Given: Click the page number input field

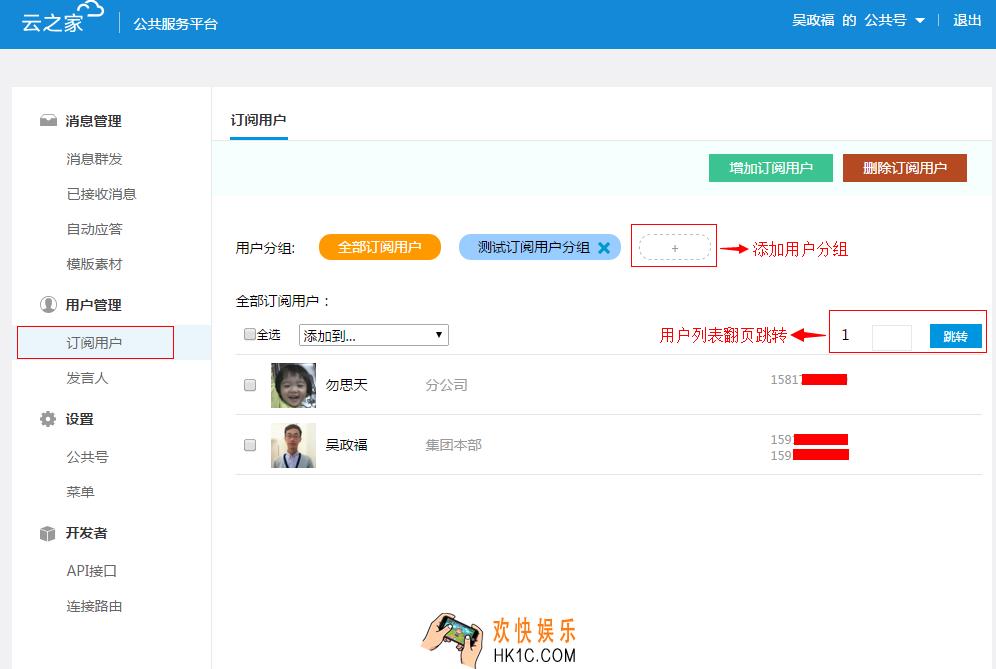Looking at the screenshot, I should pyautogui.click(x=892, y=337).
